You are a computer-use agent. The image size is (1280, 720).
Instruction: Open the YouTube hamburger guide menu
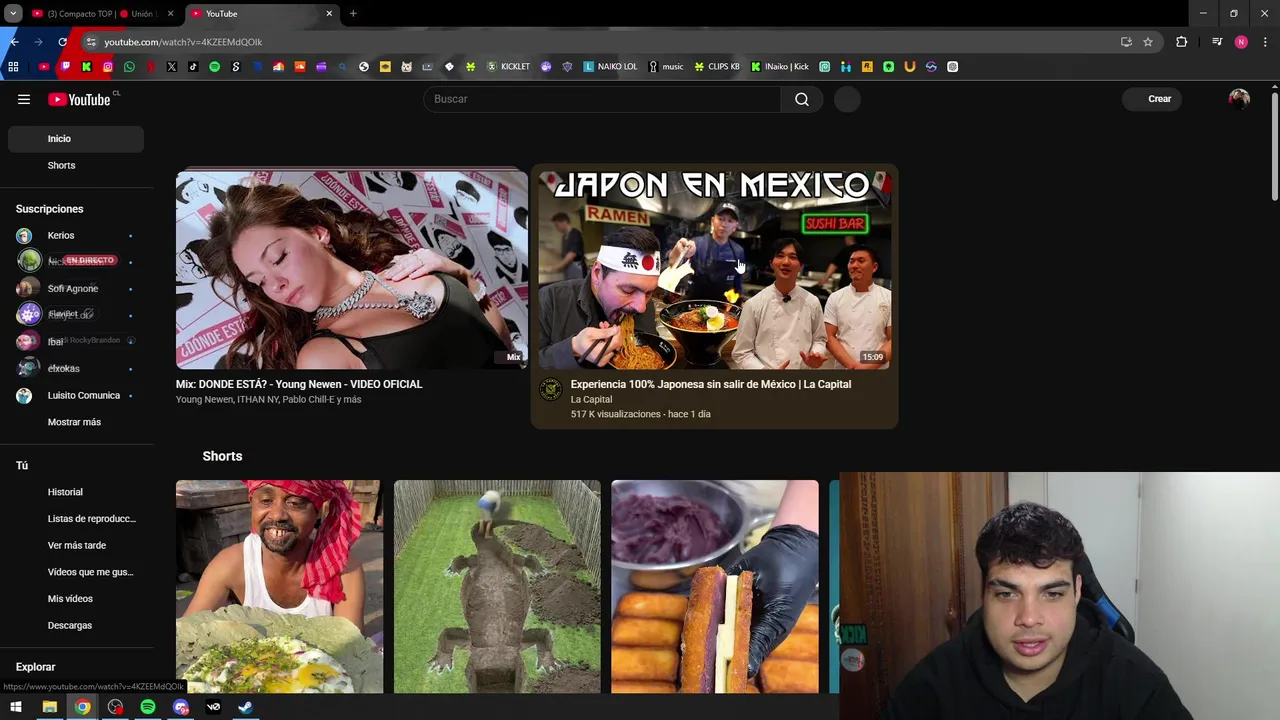[x=24, y=99]
